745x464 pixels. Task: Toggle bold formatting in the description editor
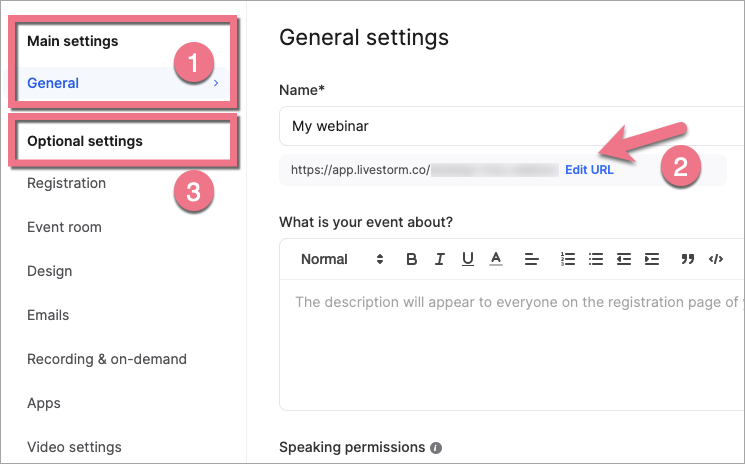click(411, 259)
